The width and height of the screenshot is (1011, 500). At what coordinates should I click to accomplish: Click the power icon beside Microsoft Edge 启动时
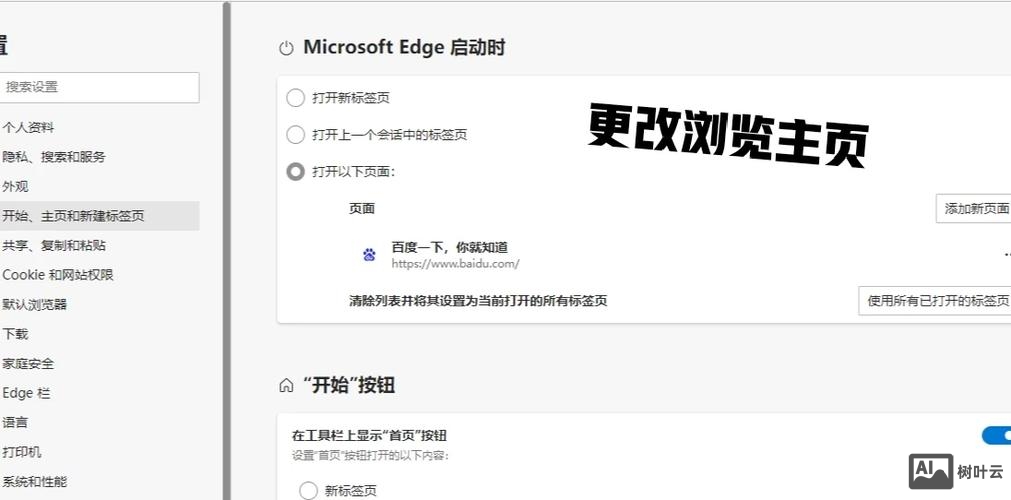(286, 48)
